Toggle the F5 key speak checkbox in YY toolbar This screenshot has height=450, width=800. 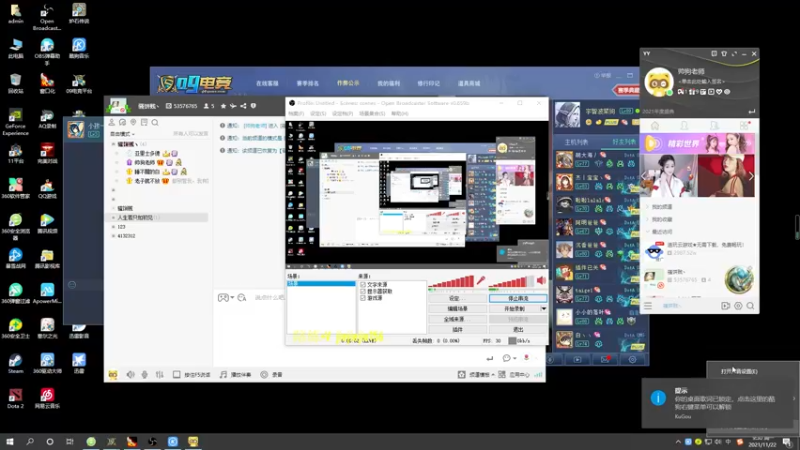(x=177, y=374)
